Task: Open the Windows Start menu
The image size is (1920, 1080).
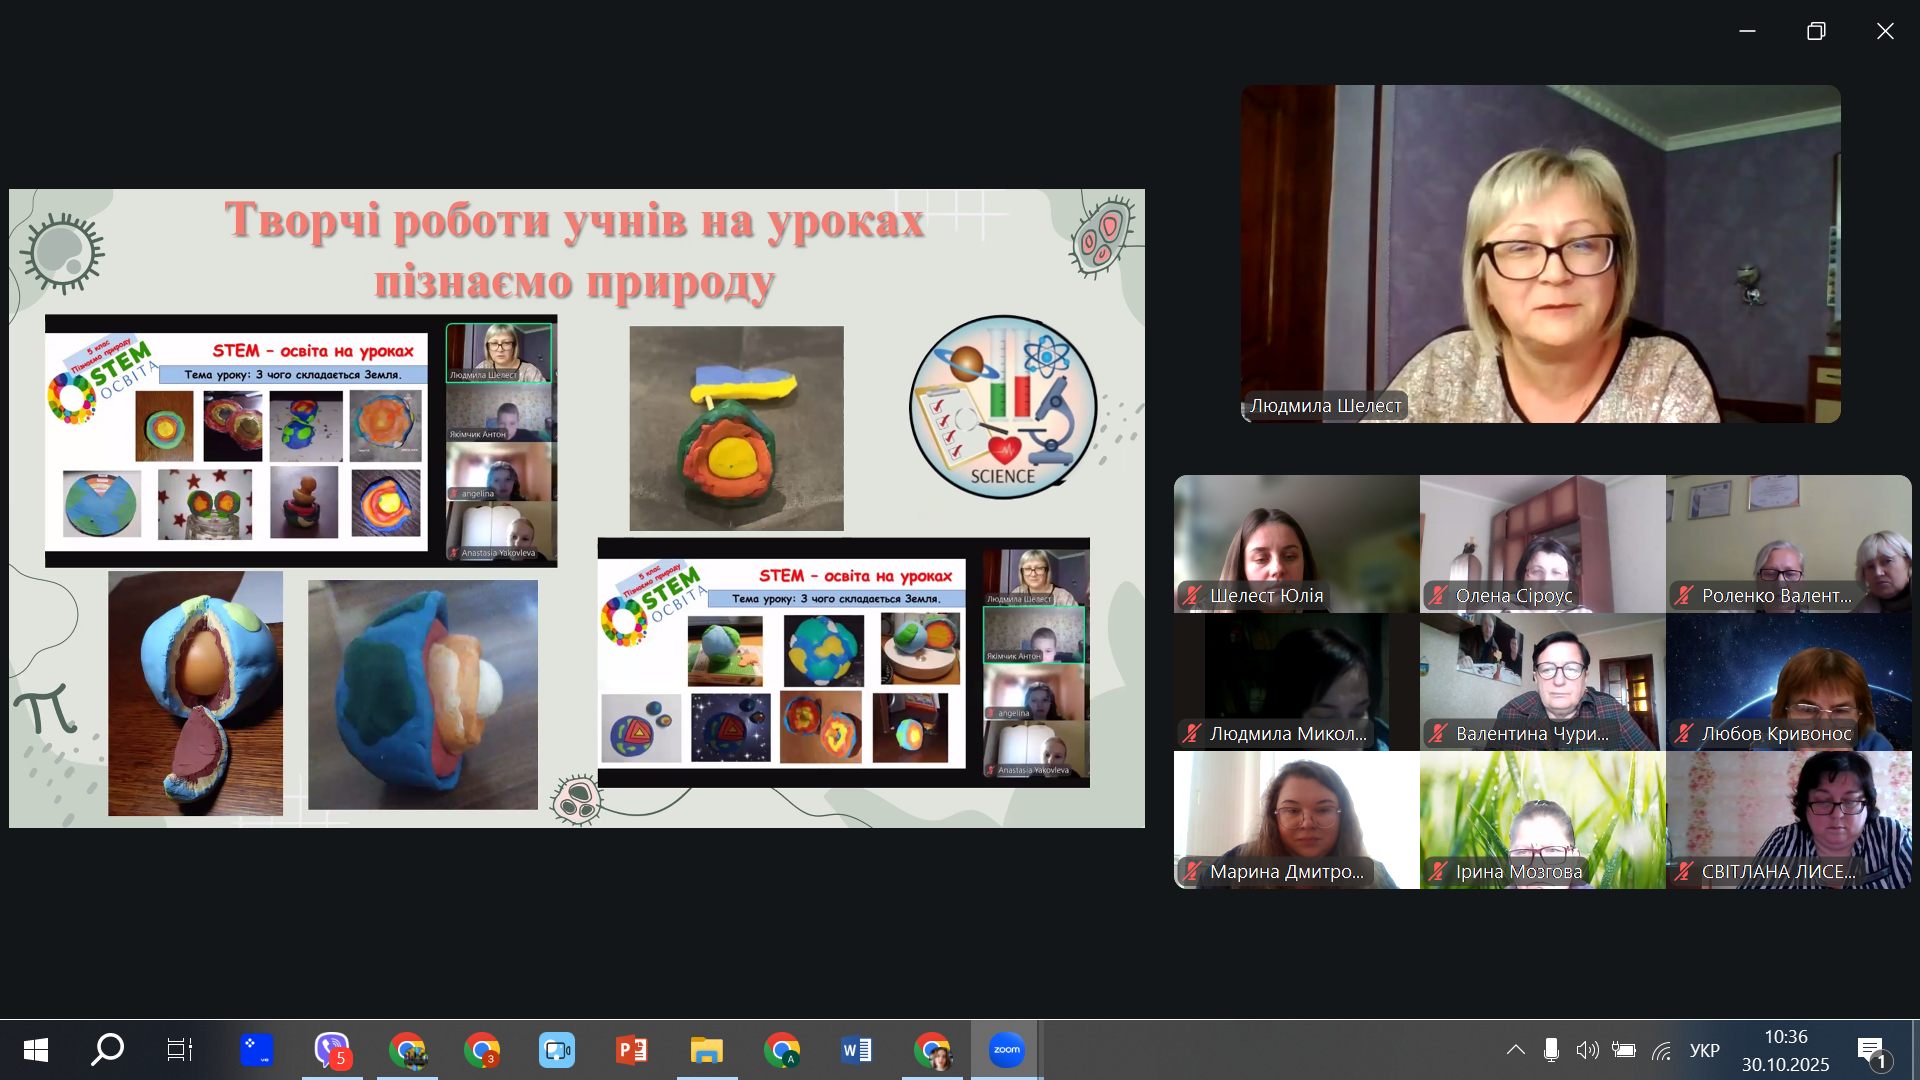Action: point(35,1050)
